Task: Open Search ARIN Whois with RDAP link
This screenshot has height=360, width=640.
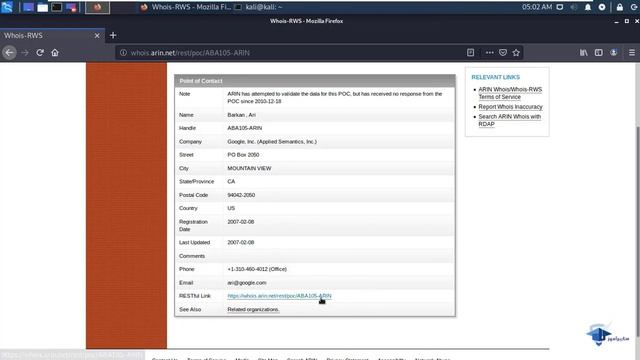Action: click(x=509, y=120)
